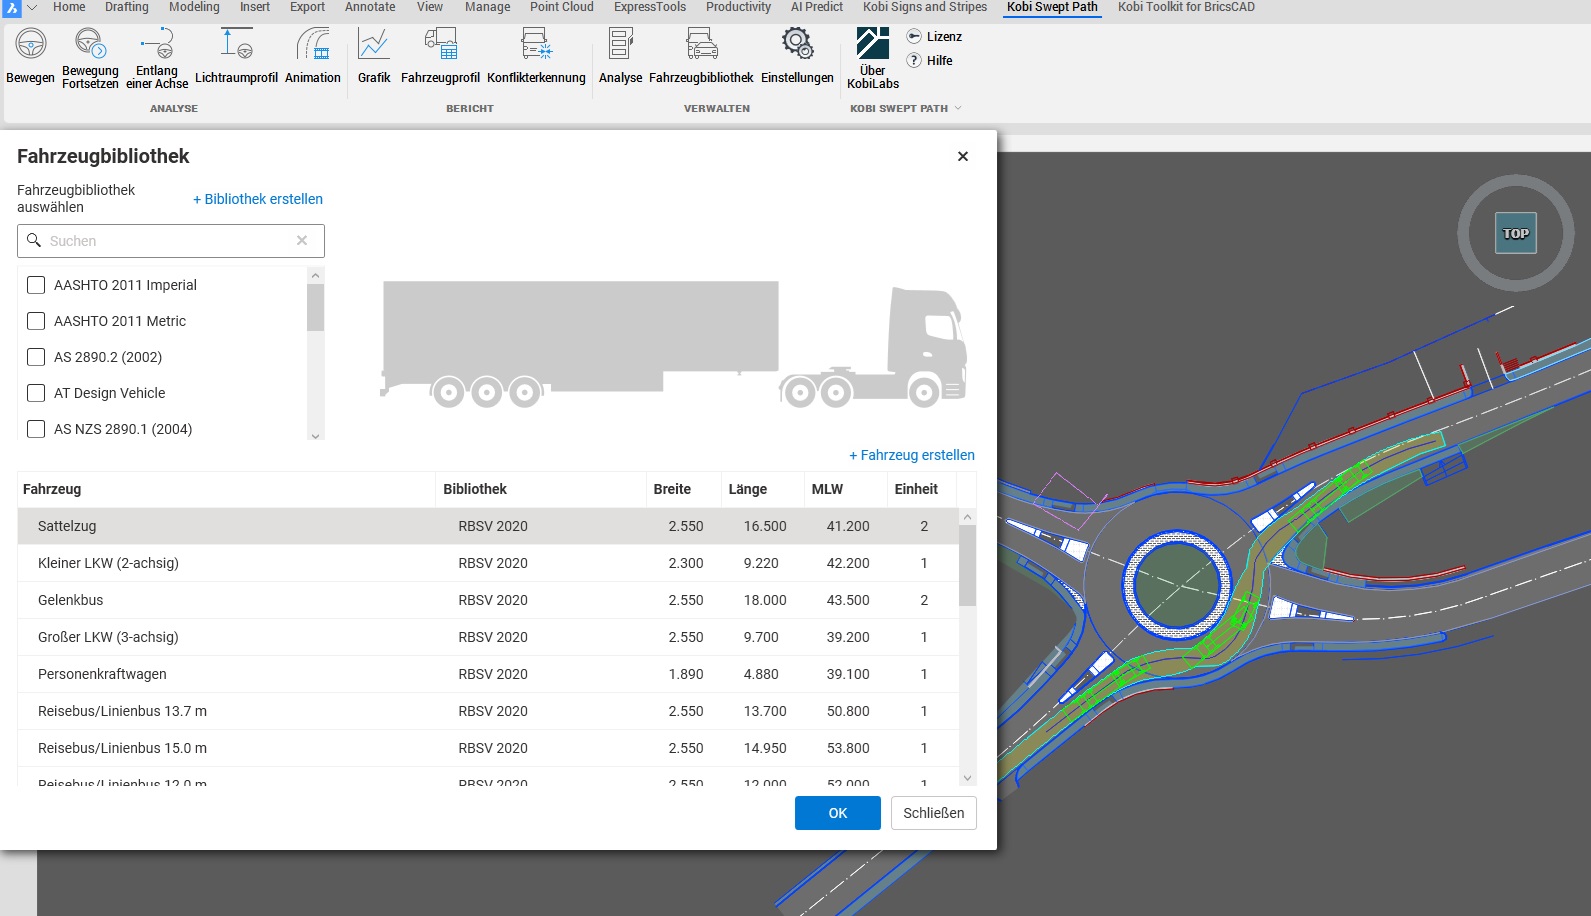Click vehicle table scroll-down arrow

[967, 778]
